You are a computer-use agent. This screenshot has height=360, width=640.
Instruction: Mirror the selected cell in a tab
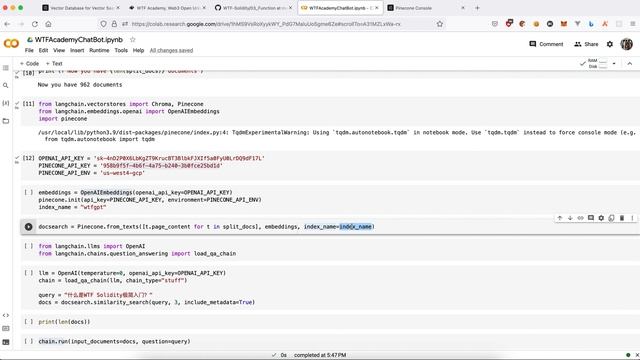pyautogui.click(x=611, y=218)
